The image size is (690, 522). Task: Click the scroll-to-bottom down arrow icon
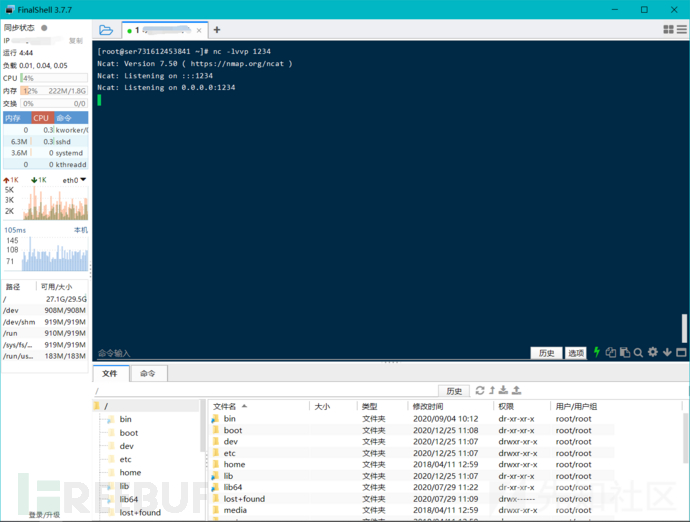[x=667, y=352]
